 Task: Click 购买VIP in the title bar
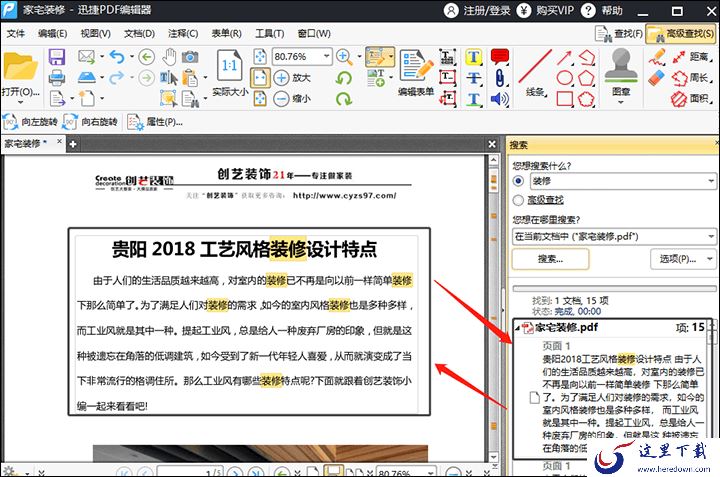coord(546,11)
